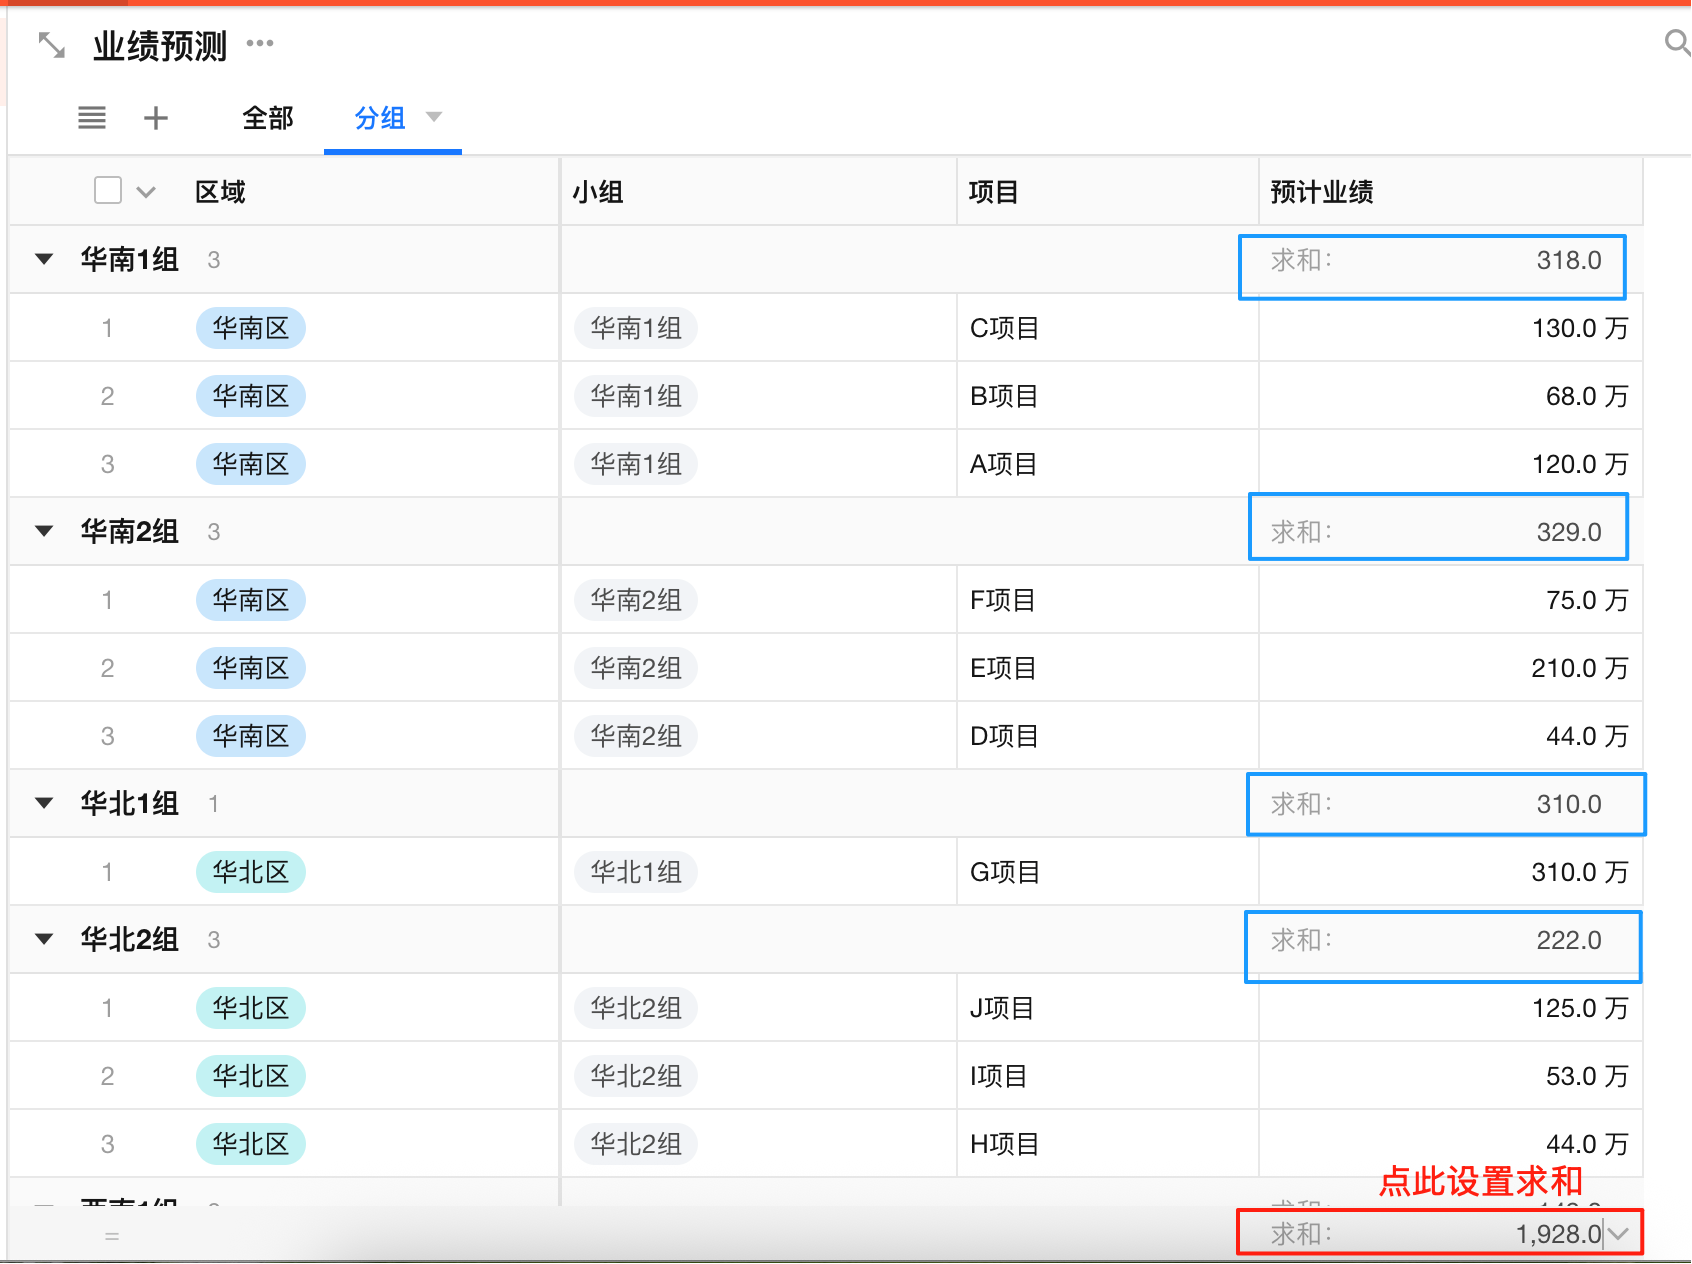Collapse the 华南1组 group
Screen dimensions: 1692x1264
tap(44, 259)
